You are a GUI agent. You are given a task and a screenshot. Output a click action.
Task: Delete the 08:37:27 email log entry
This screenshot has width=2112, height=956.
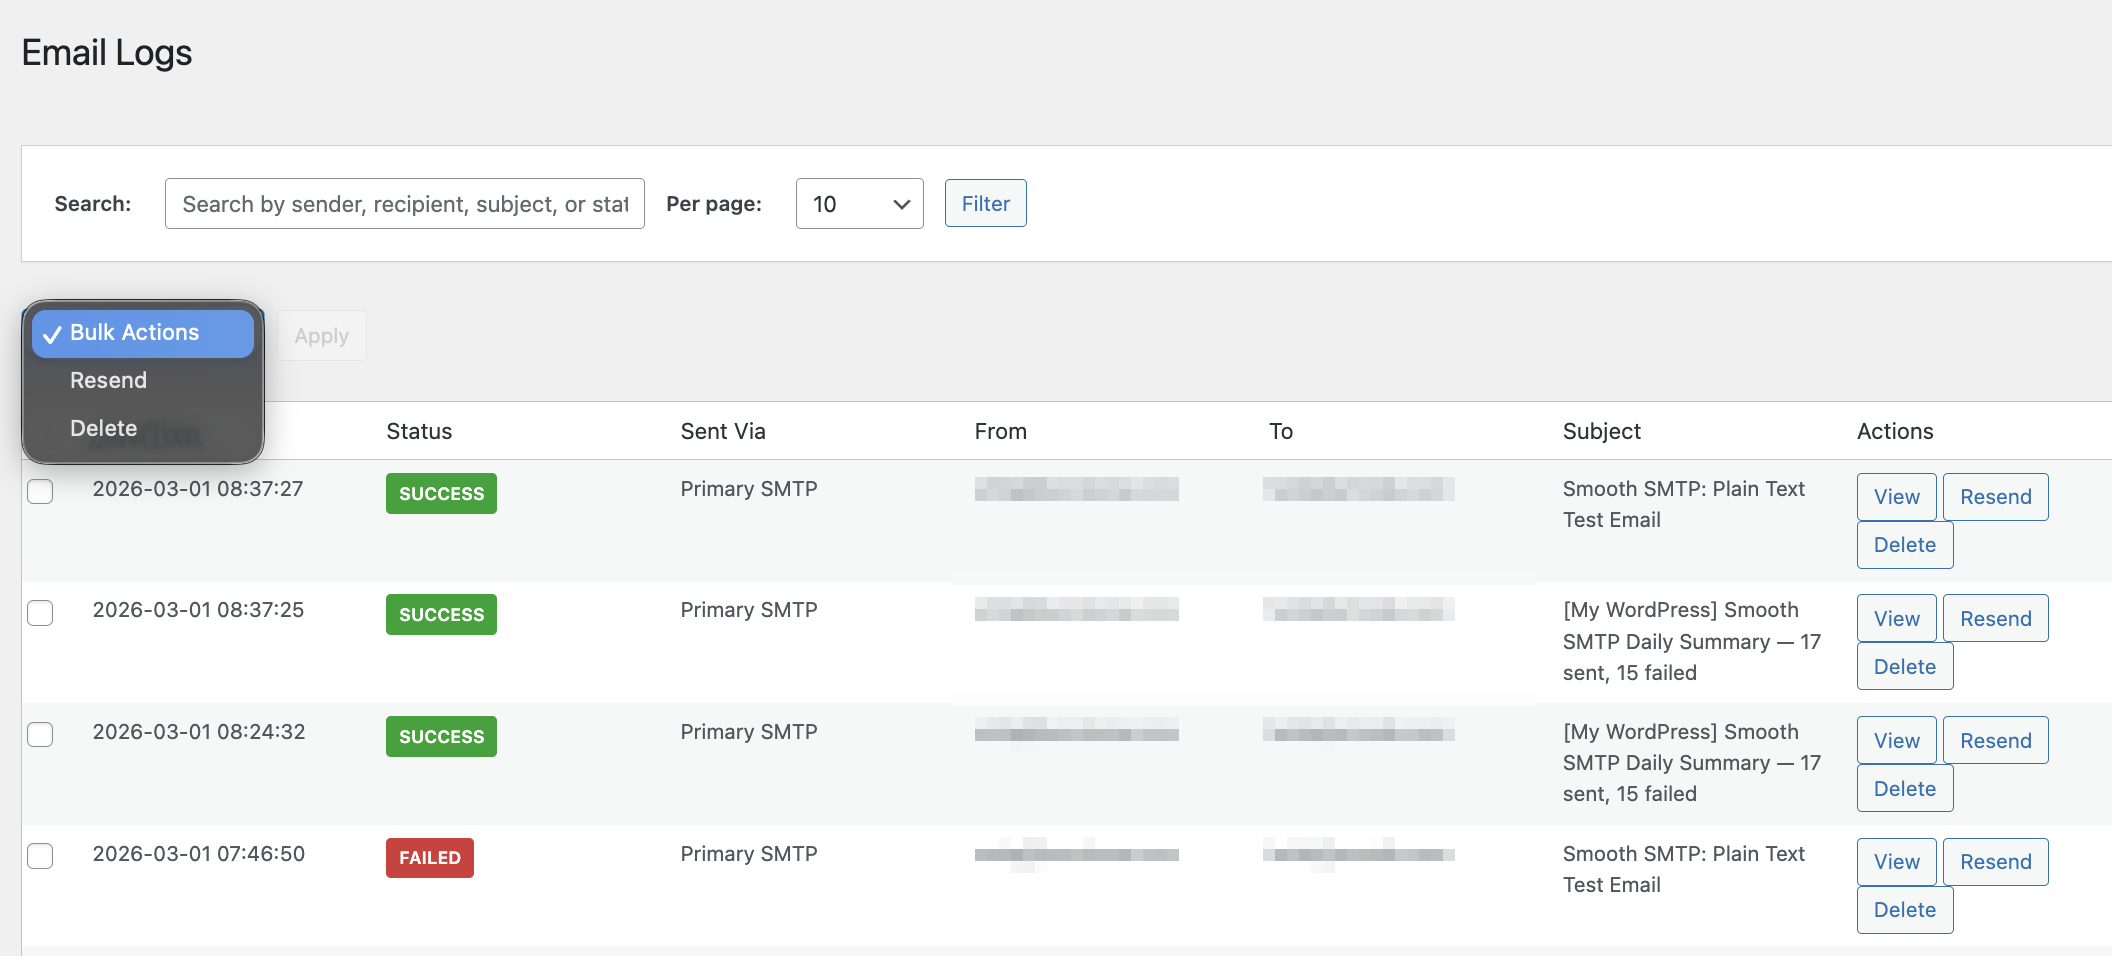coord(1904,545)
